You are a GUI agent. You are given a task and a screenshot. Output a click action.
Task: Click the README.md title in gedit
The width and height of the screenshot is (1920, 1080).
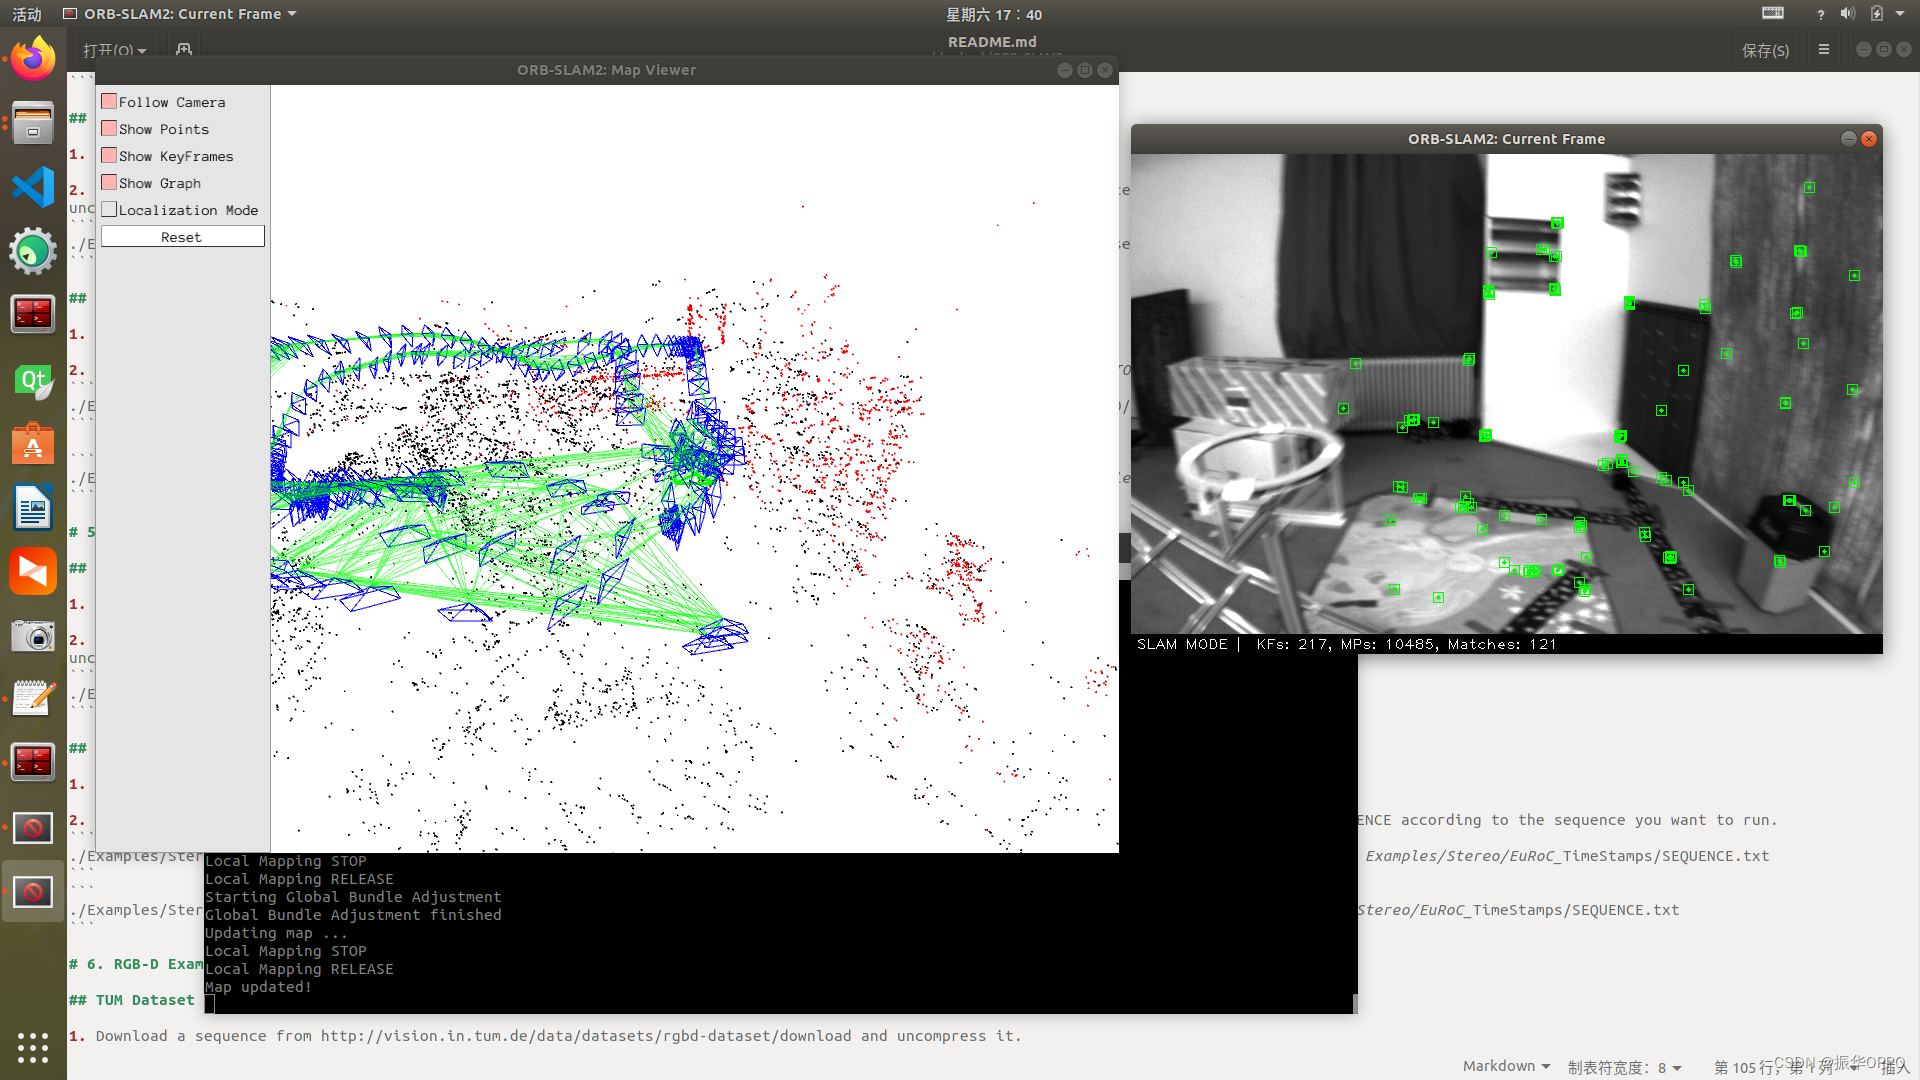pyautogui.click(x=992, y=42)
